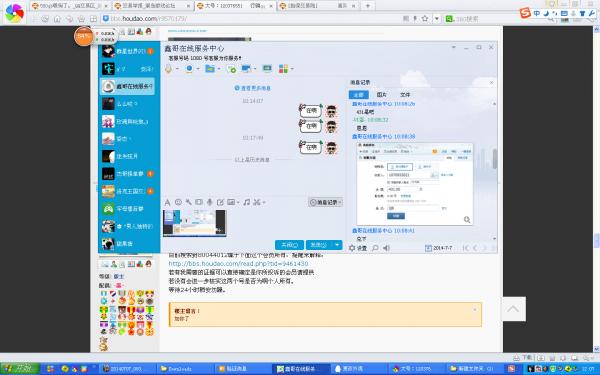600x375 pixels.
Task: Open the date picker showing 2014-7-7
Action: point(439,248)
